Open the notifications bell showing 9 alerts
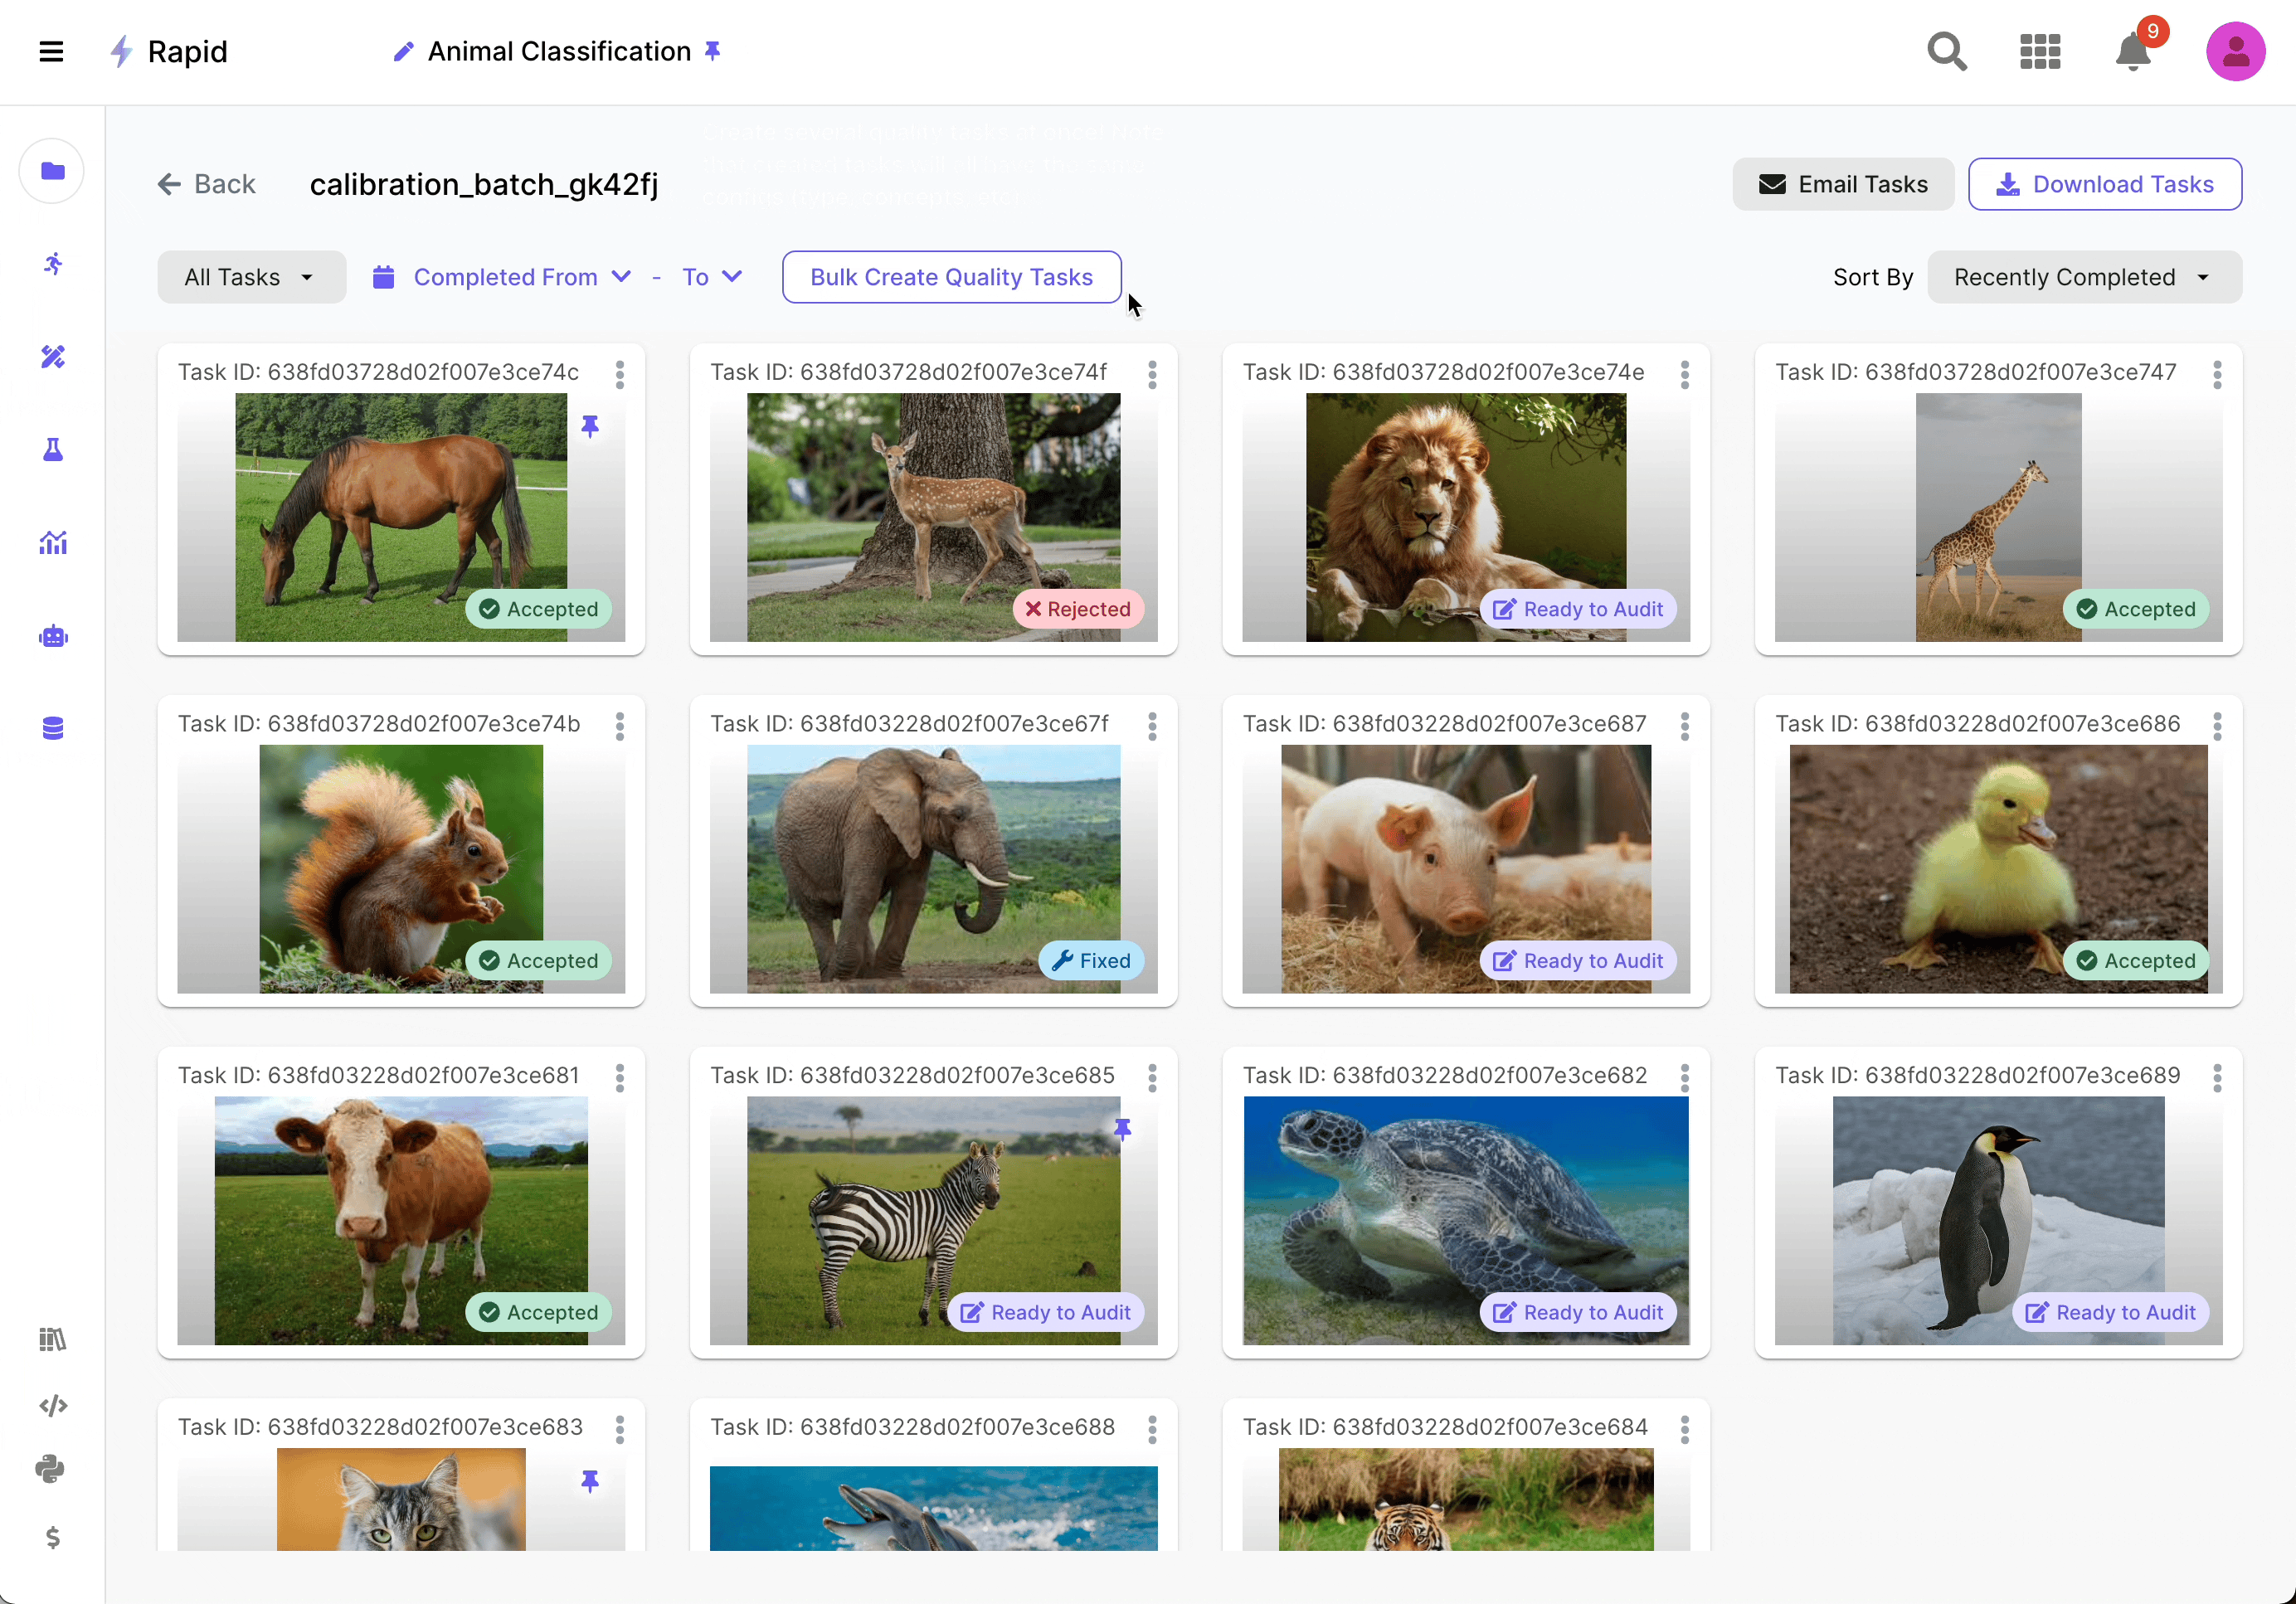Screen dimensions: 2296x1604 [2132, 51]
